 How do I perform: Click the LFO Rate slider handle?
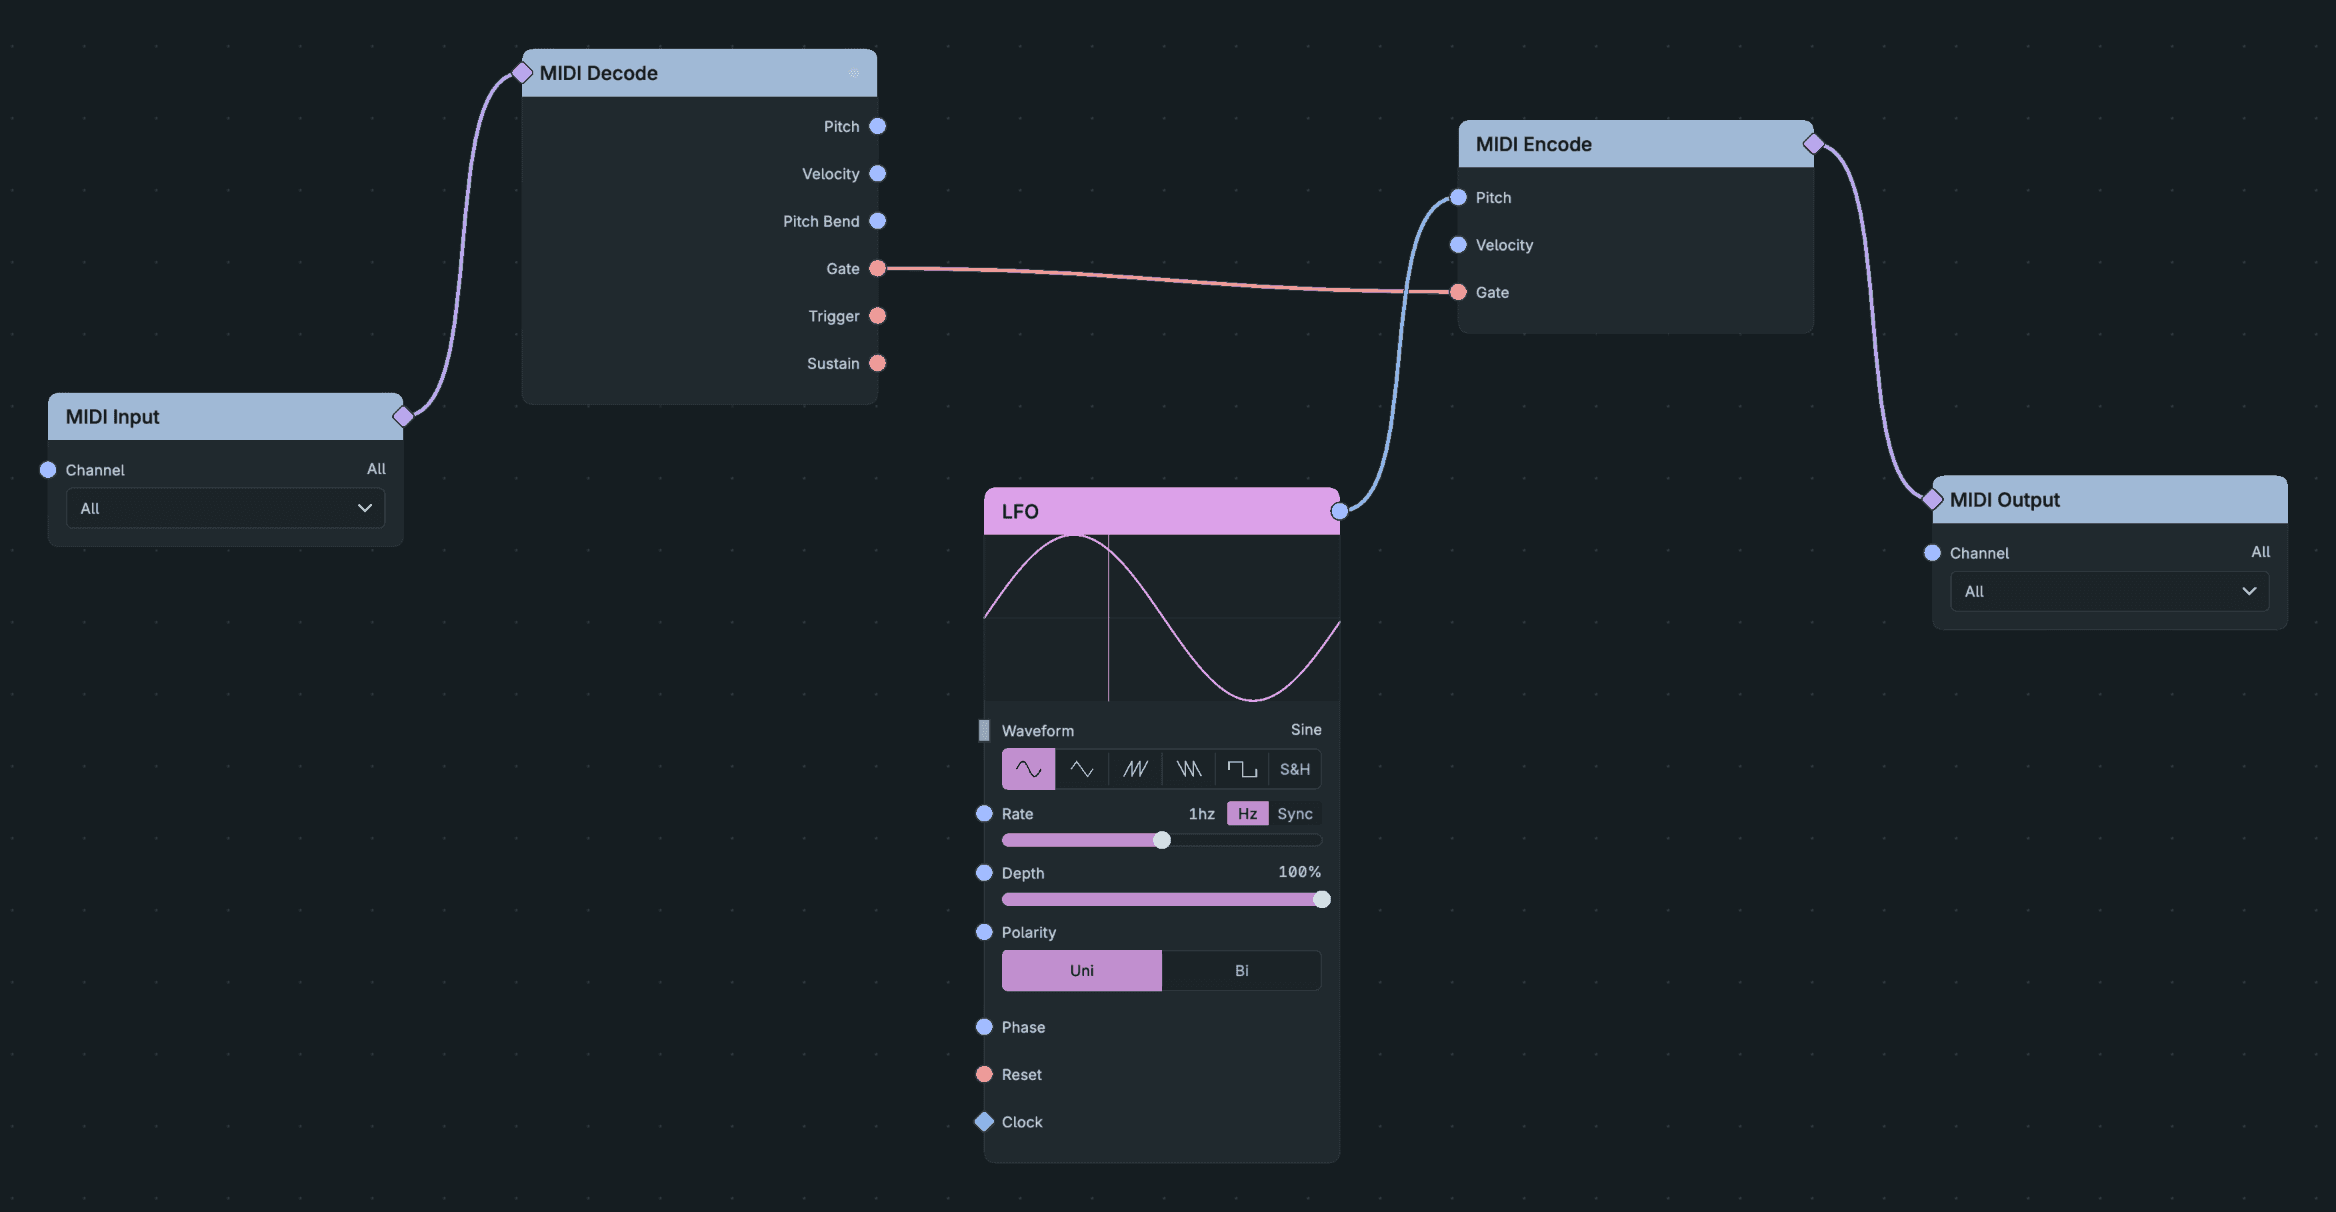[x=1162, y=840]
